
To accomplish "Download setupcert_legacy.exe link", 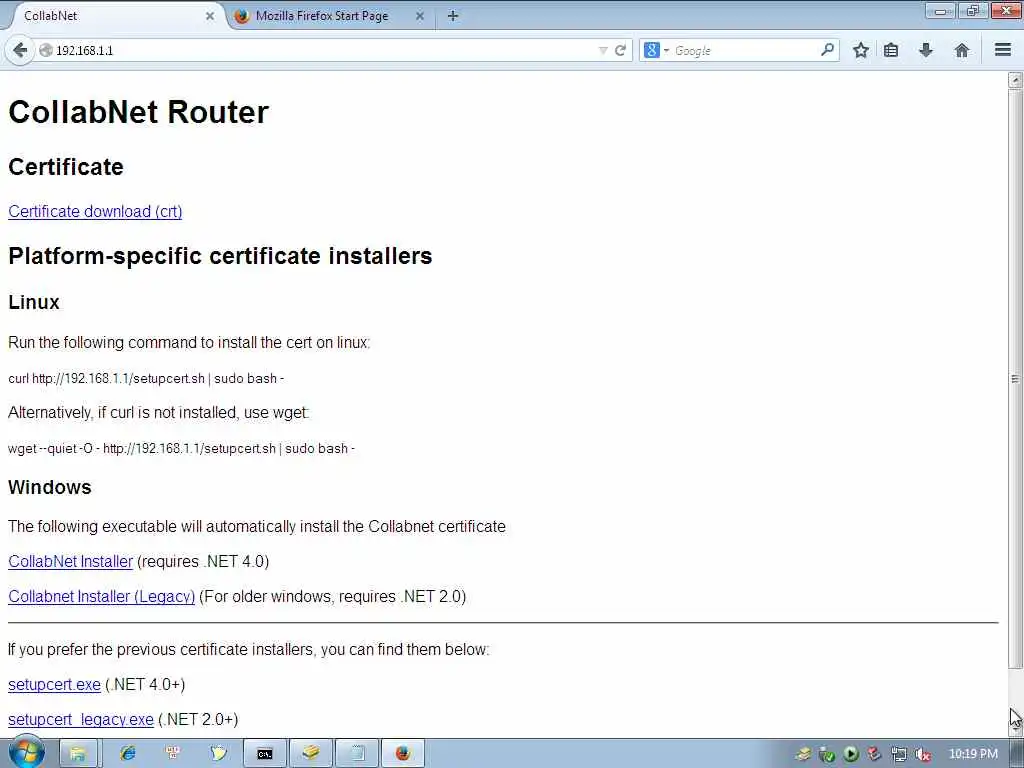I will click(81, 720).
